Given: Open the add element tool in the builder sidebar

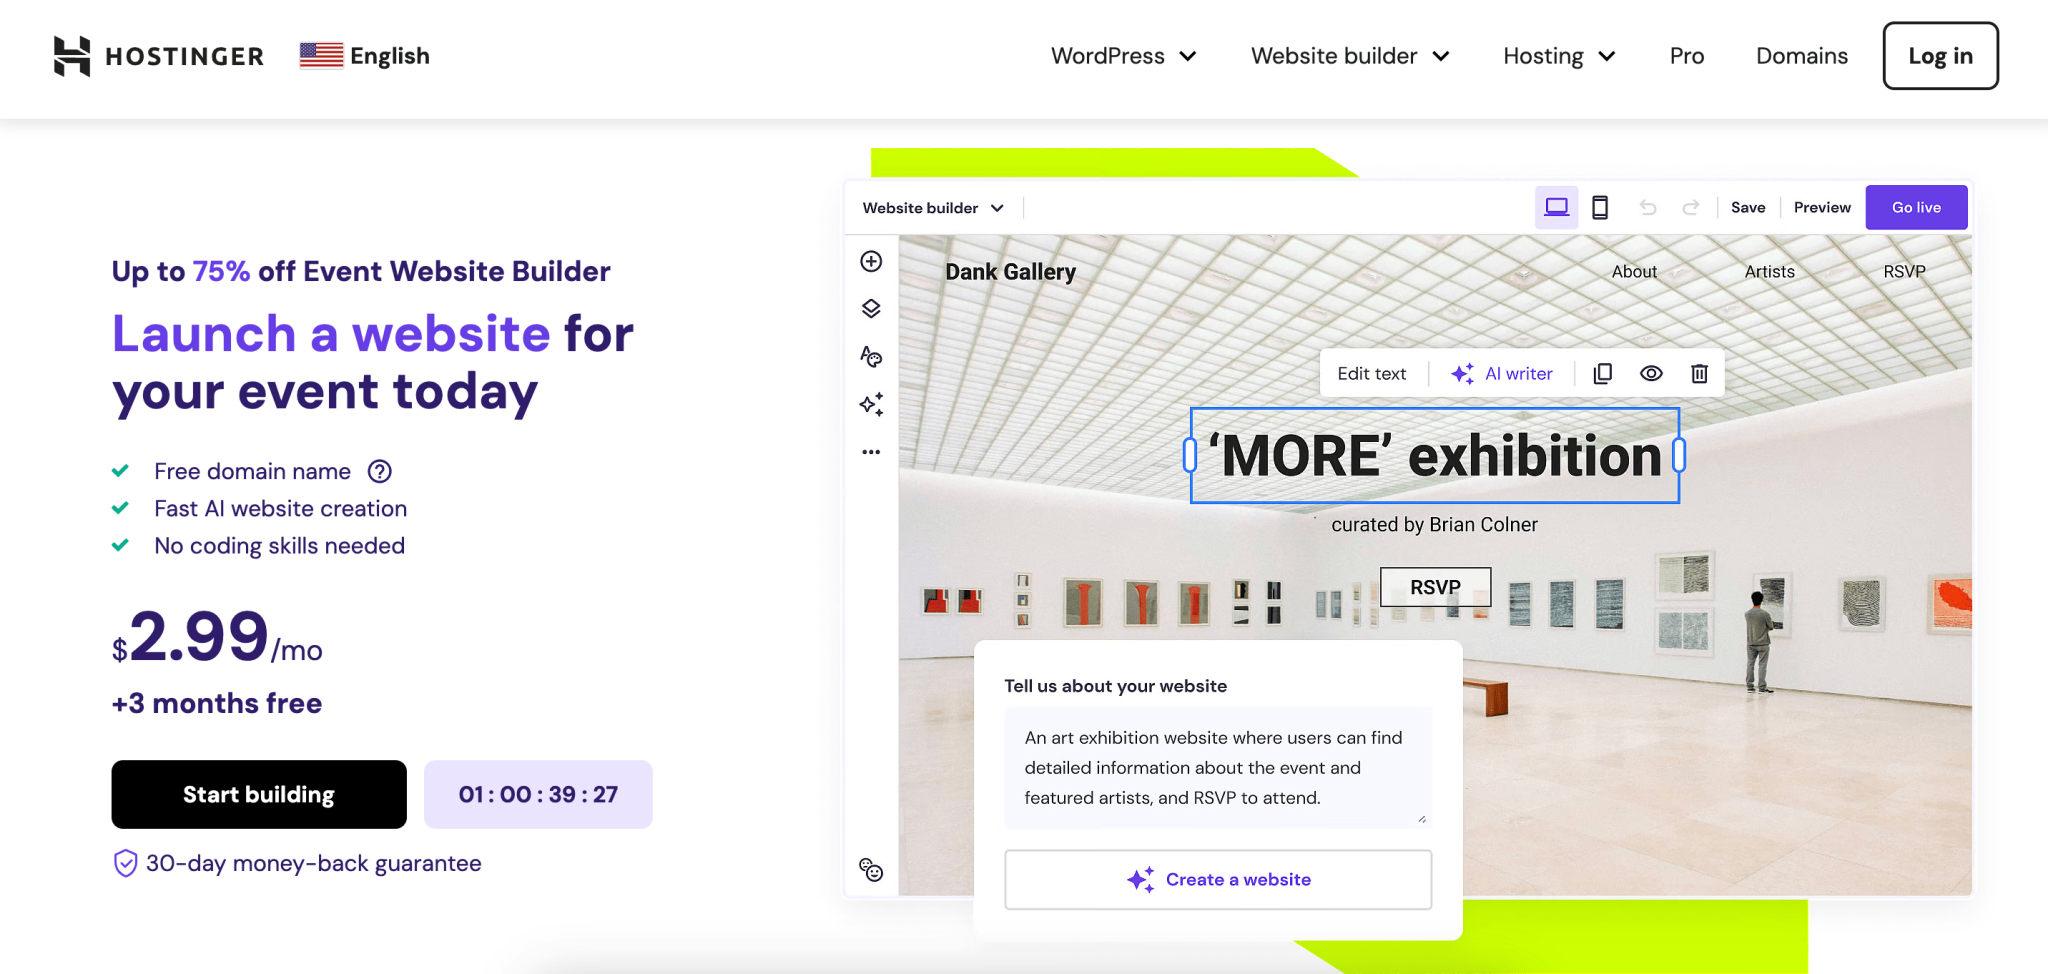Looking at the screenshot, I should [871, 261].
